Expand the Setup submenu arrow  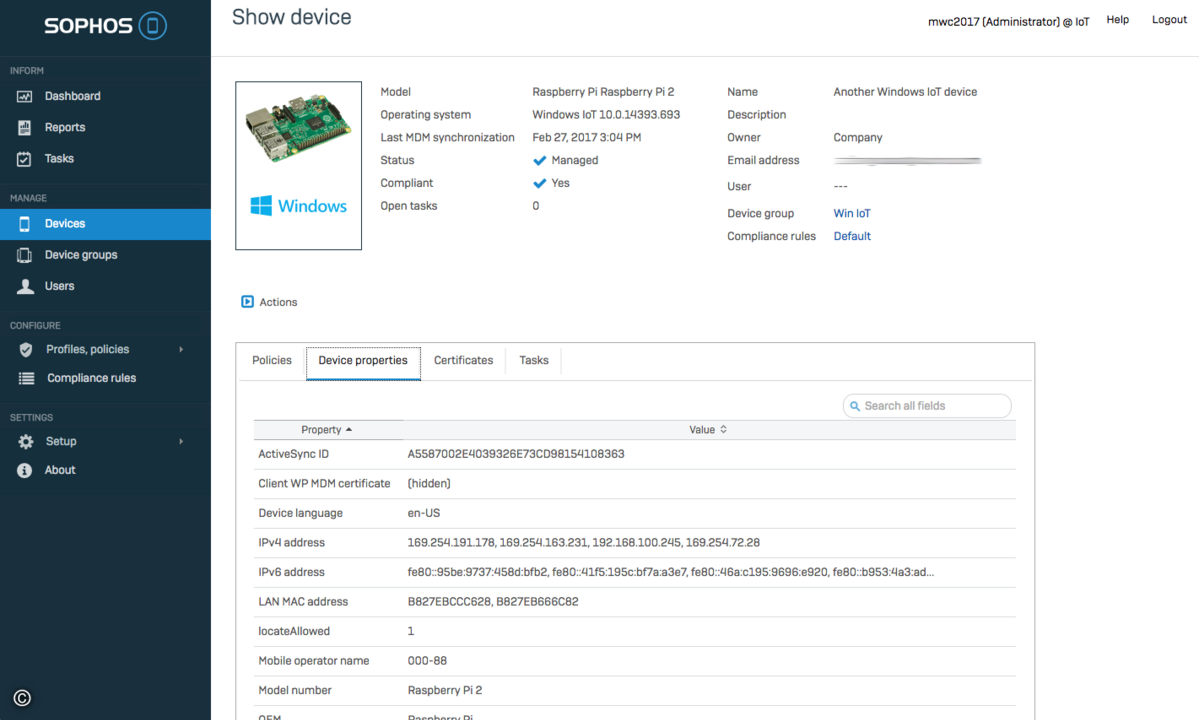pyautogui.click(x=181, y=442)
